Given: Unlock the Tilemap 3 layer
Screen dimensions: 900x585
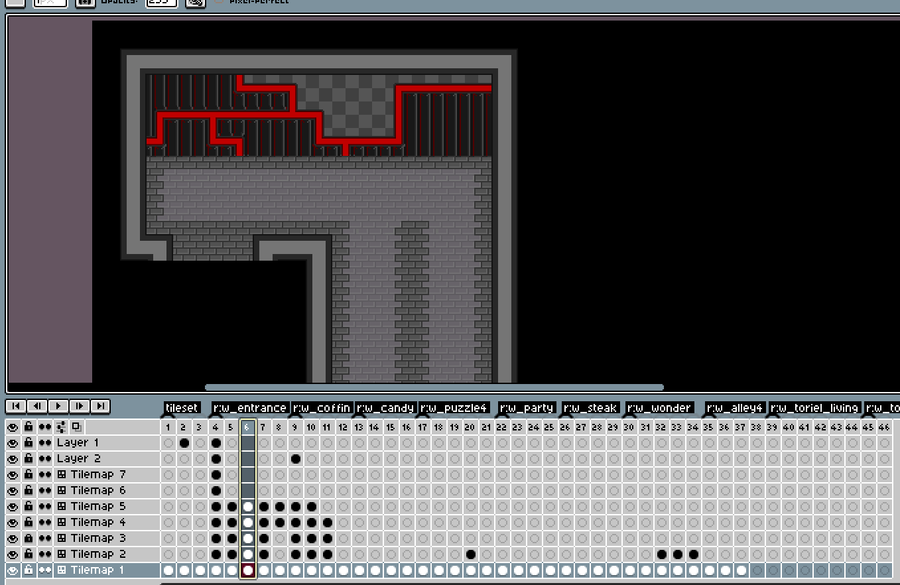Looking at the screenshot, I should pyautogui.click(x=28, y=538).
